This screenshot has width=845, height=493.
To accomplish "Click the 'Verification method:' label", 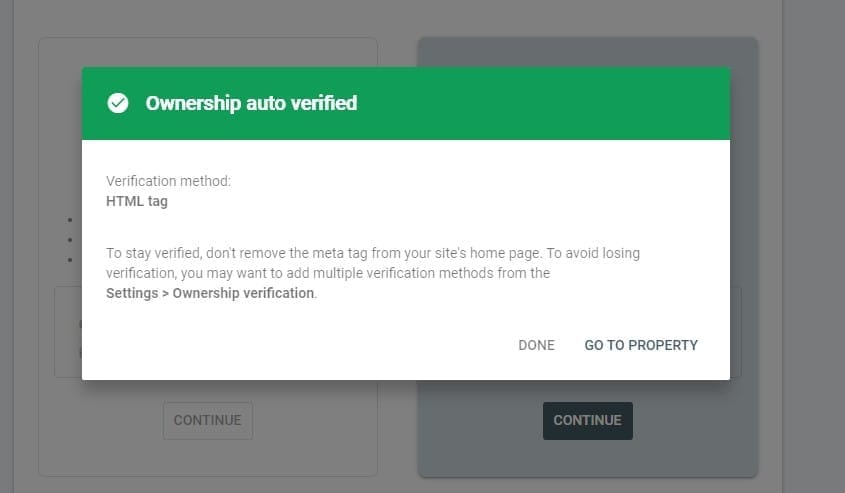I will (x=168, y=181).
